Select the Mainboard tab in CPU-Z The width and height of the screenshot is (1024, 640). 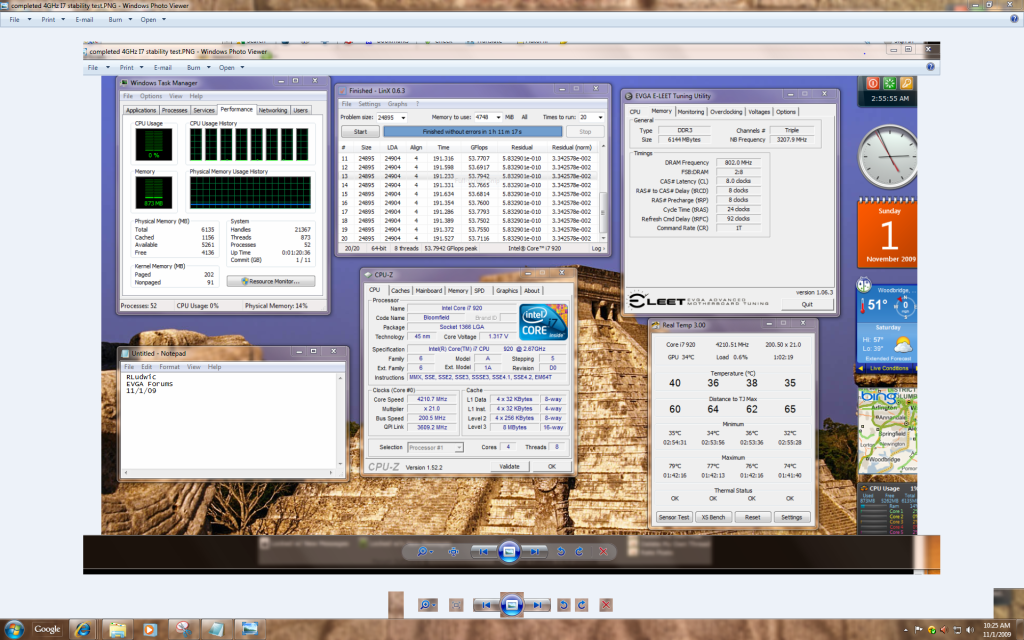tap(429, 290)
